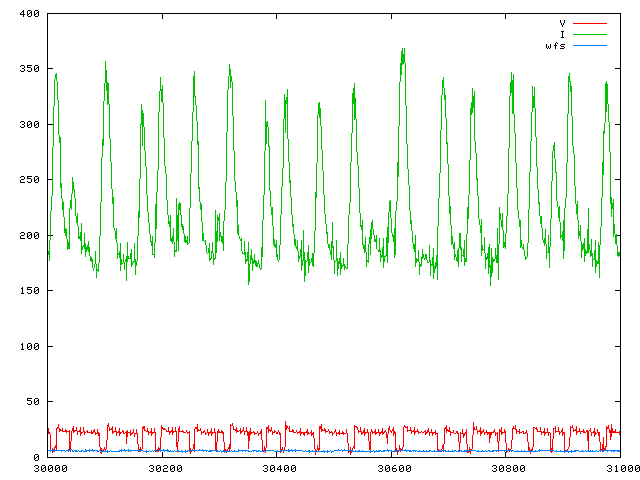Click the 200 y-axis tick label
Screen dimensions: 640x480
coord(29,236)
